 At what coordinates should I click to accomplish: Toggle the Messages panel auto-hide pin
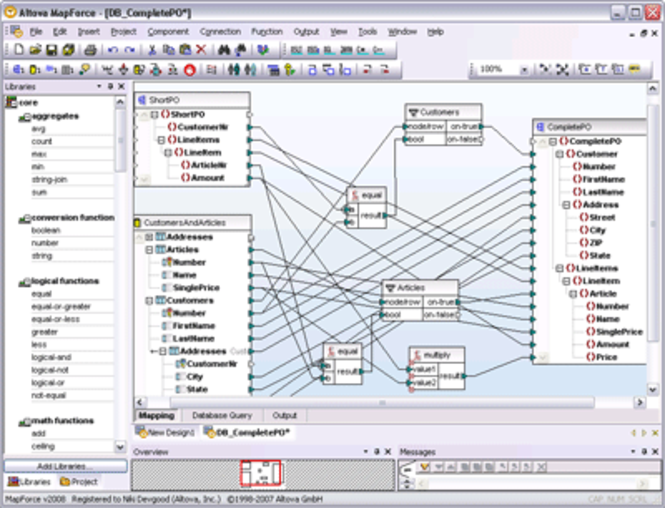[644, 452]
